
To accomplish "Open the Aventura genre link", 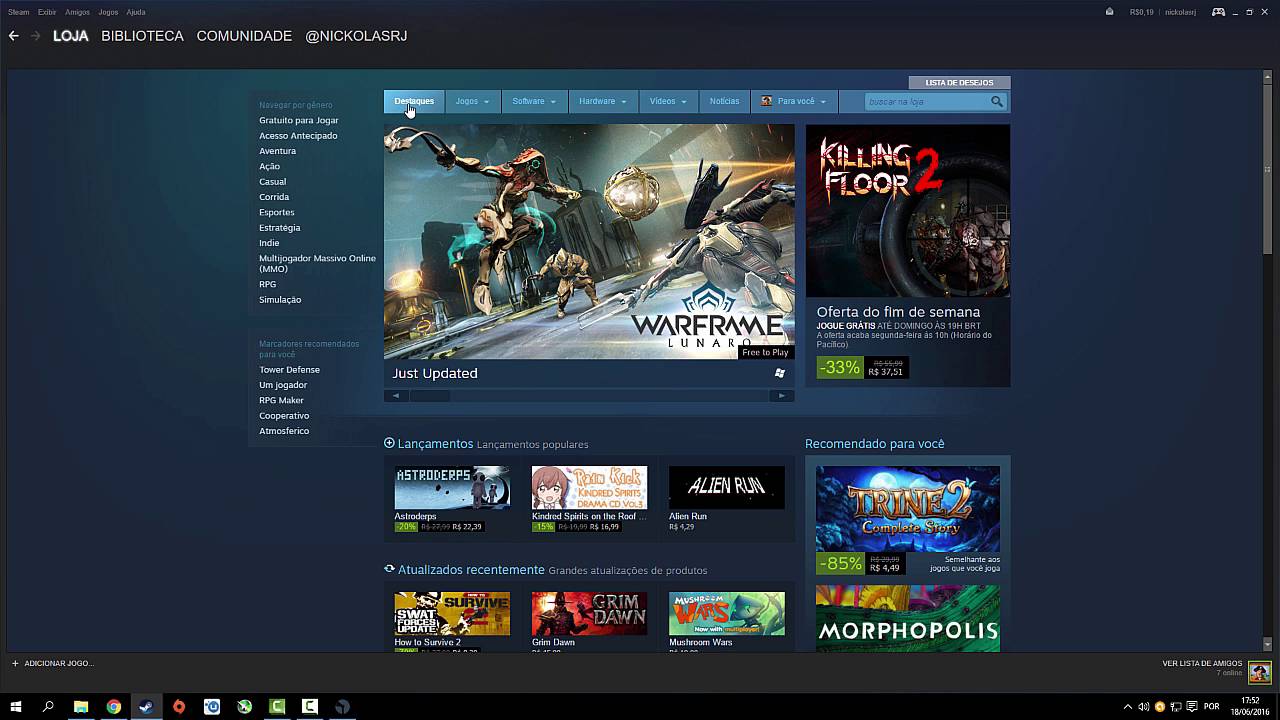I will (x=277, y=151).
